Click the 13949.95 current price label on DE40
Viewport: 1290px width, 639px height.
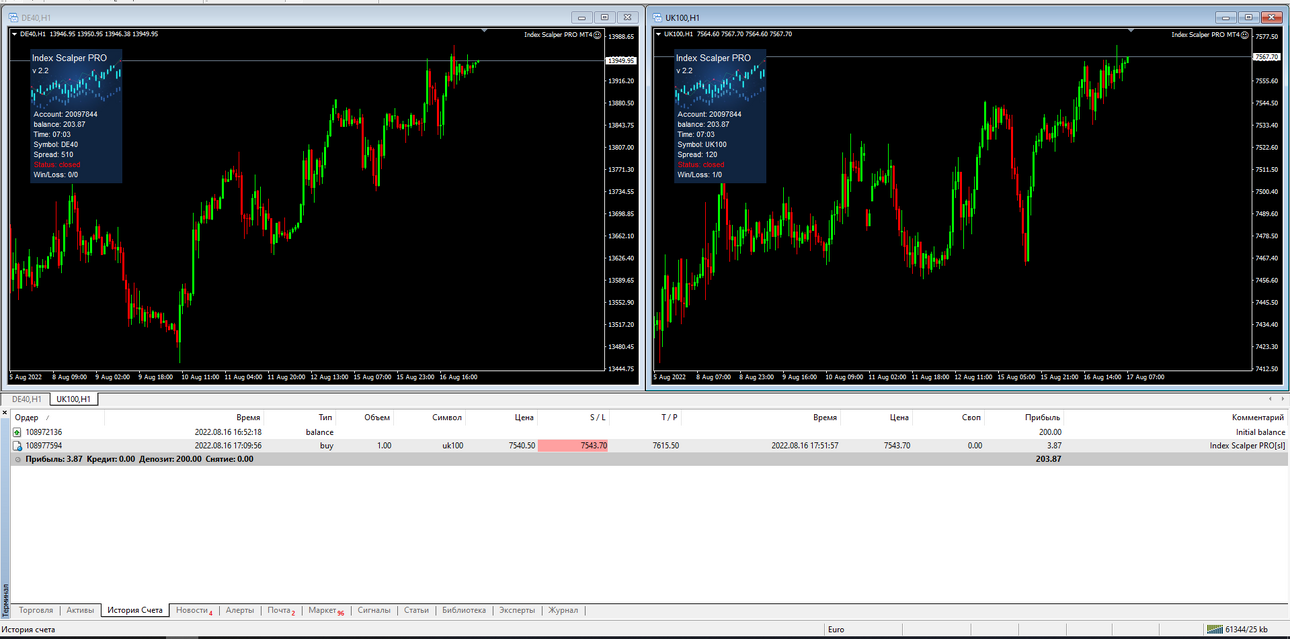pos(621,60)
